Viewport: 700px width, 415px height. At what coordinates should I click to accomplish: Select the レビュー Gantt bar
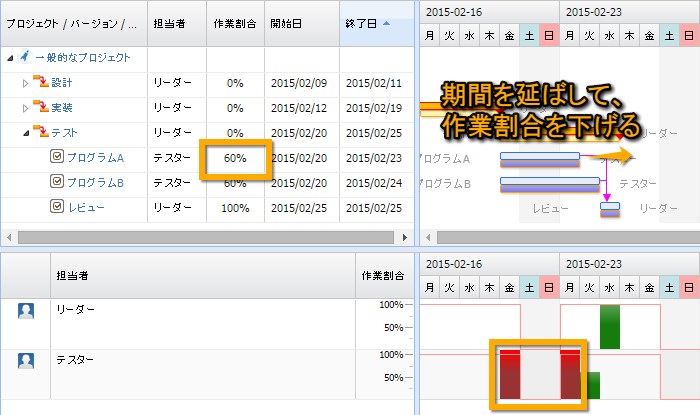tap(610, 210)
